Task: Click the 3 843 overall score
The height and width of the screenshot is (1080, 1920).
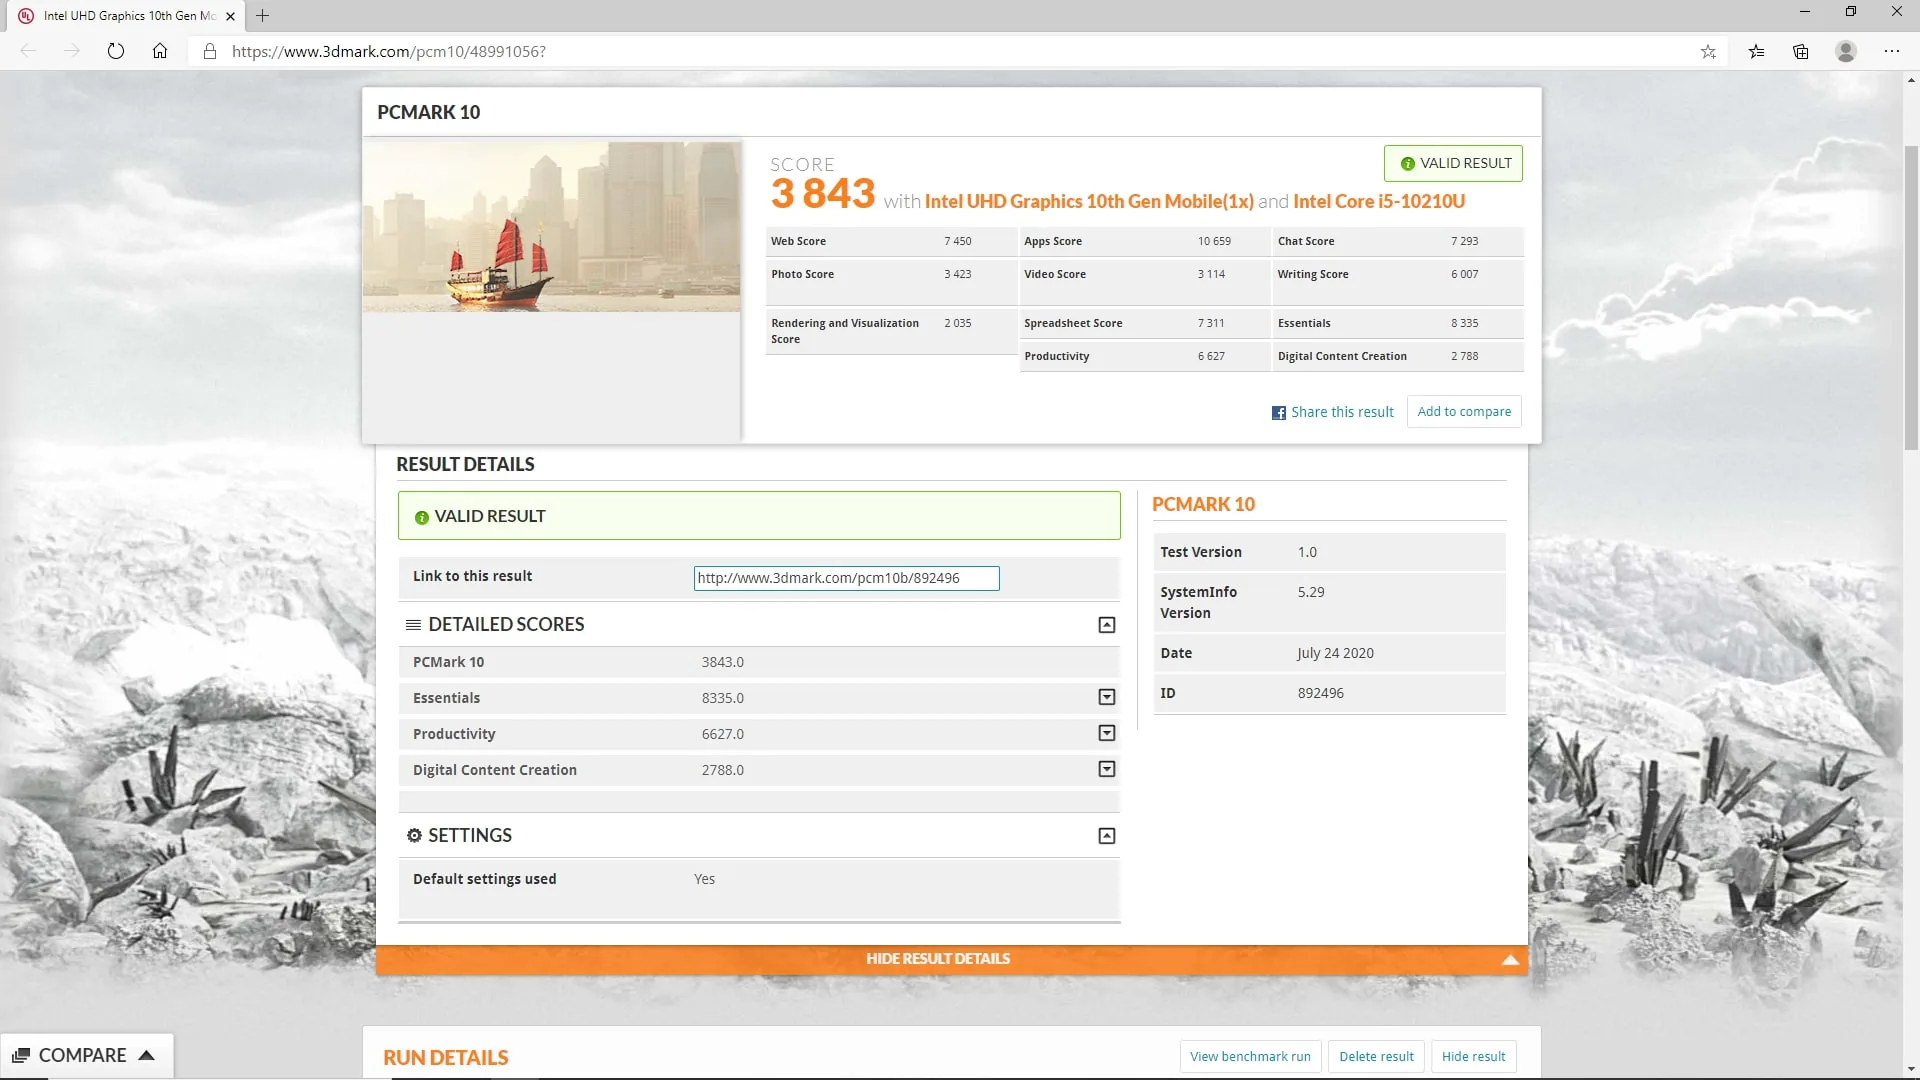Action: [823, 194]
